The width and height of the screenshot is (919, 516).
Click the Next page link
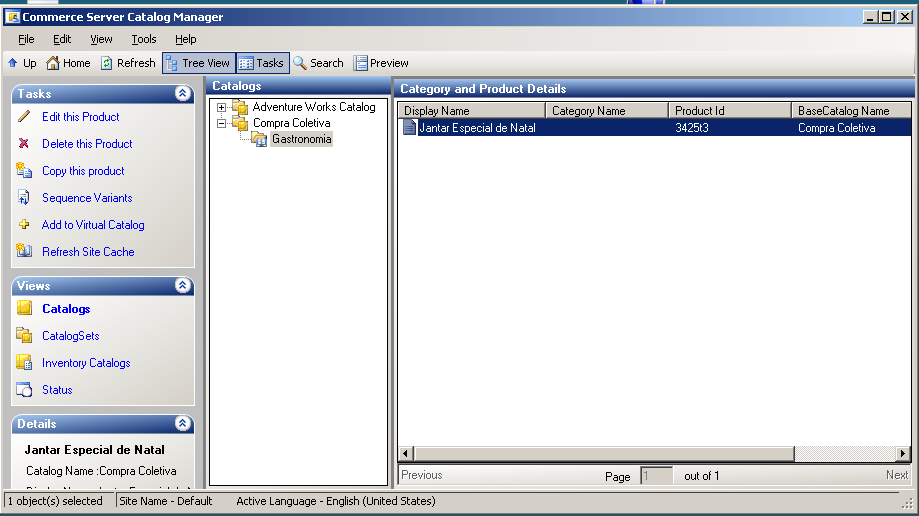897,475
